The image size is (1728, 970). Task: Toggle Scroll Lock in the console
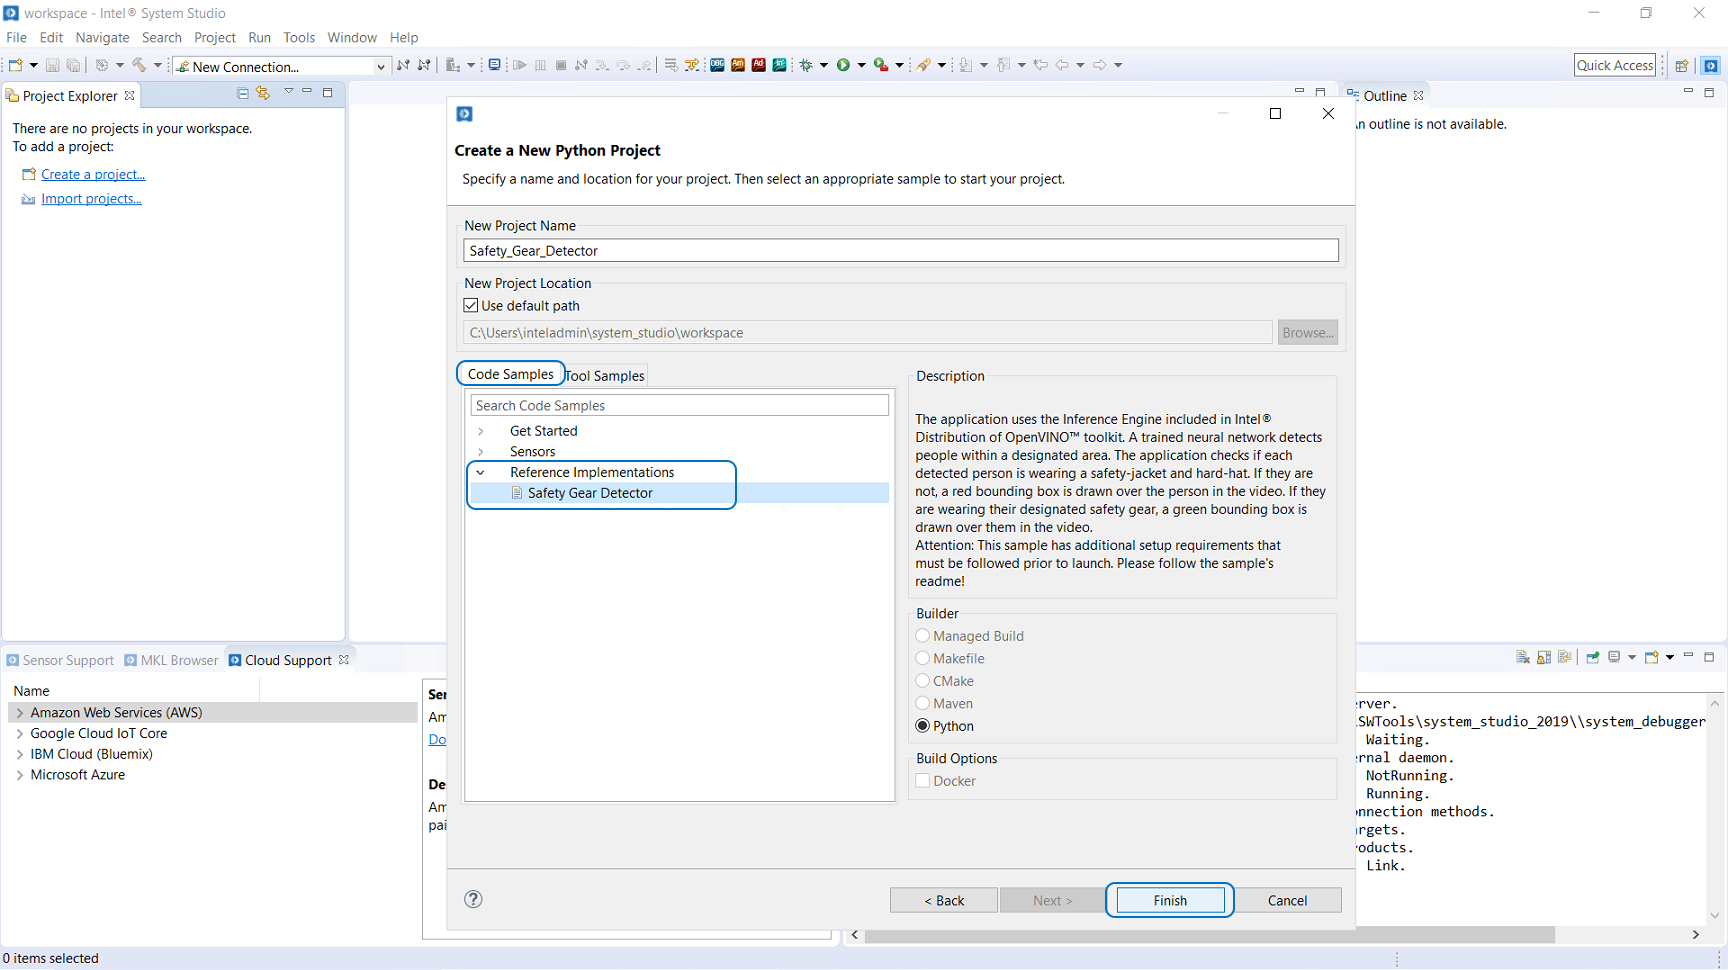tap(1544, 657)
